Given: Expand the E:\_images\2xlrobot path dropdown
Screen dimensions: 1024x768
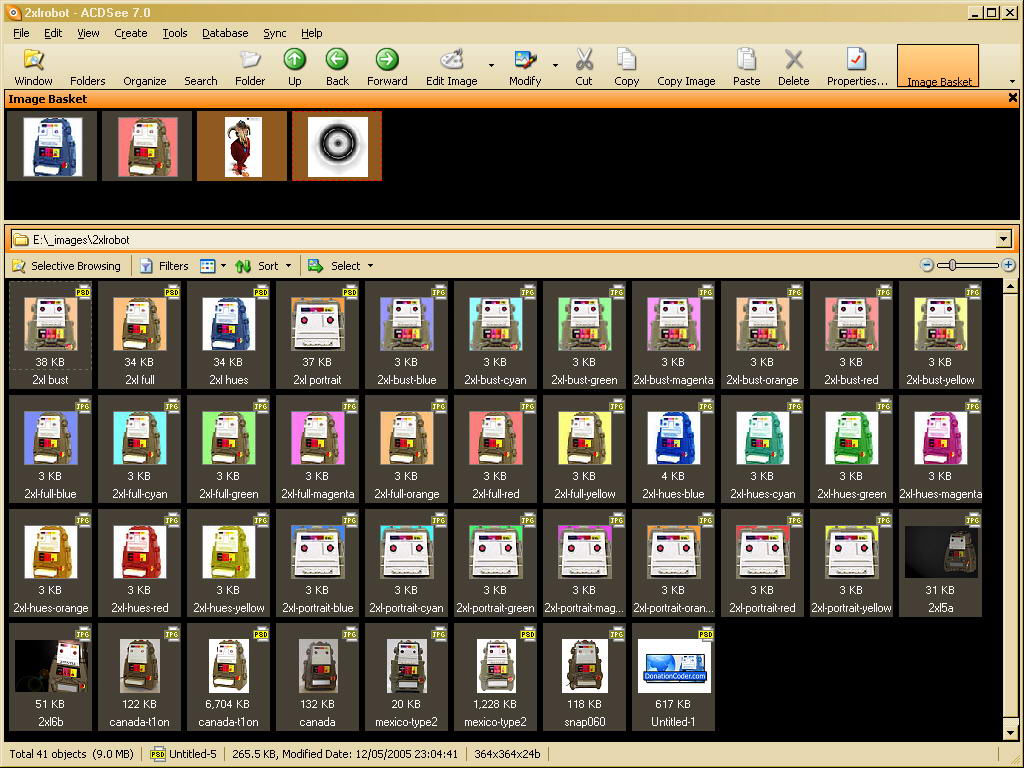Looking at the screenshot, I should (1002, 240).
